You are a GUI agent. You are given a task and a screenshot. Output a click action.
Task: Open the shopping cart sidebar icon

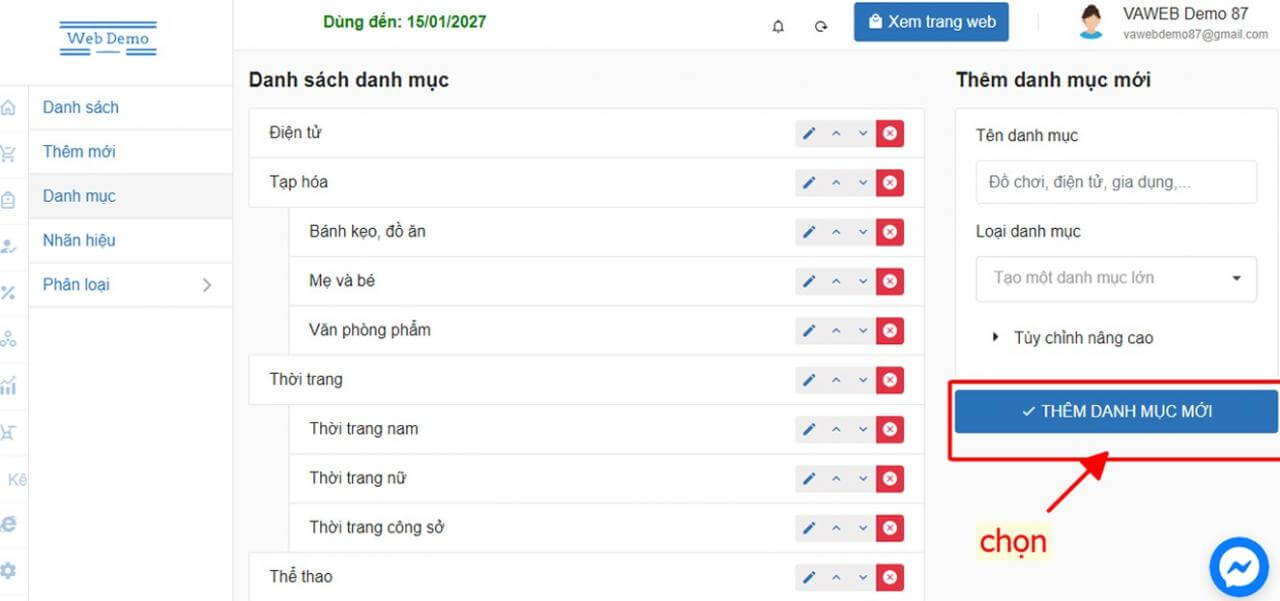click(9, 153)
